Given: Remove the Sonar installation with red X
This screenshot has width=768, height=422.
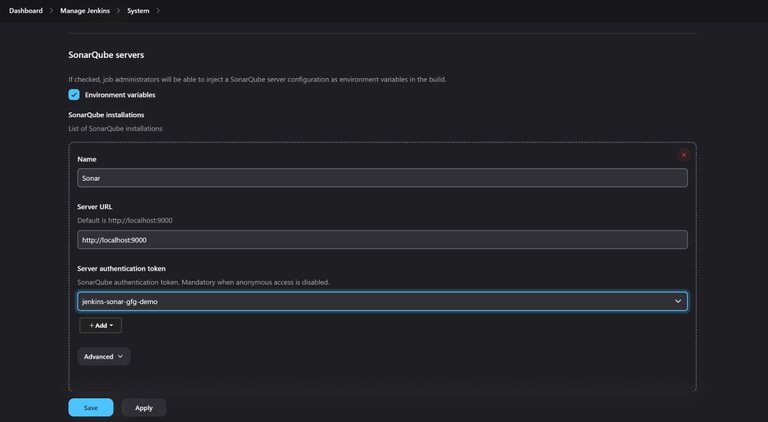Looking at the screenshot, I should 684,155.
